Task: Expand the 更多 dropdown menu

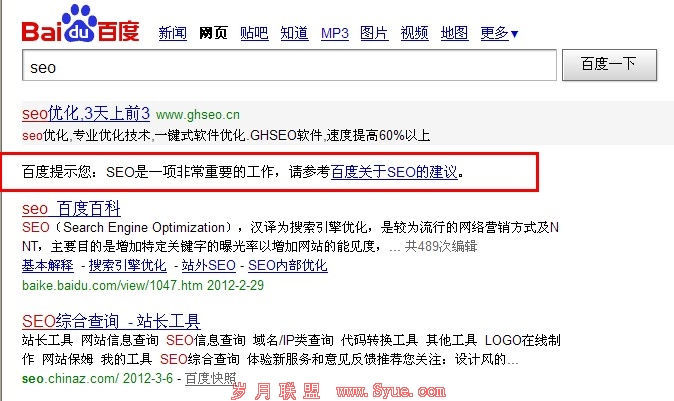Action: (499, 34)
